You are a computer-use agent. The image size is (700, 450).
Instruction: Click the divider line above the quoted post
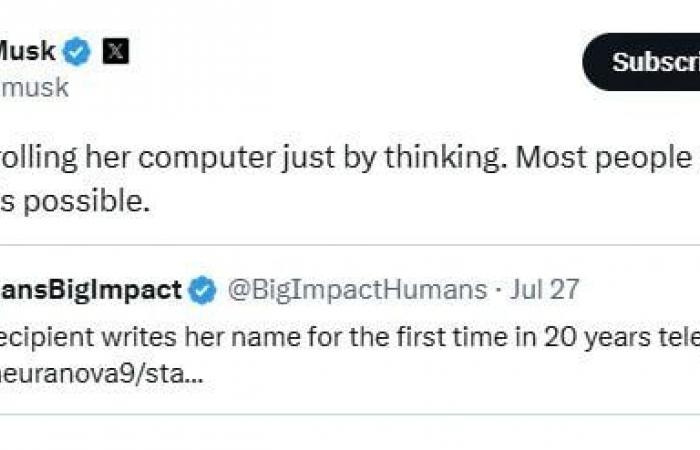pyautogui.click(x=350, y=245)
